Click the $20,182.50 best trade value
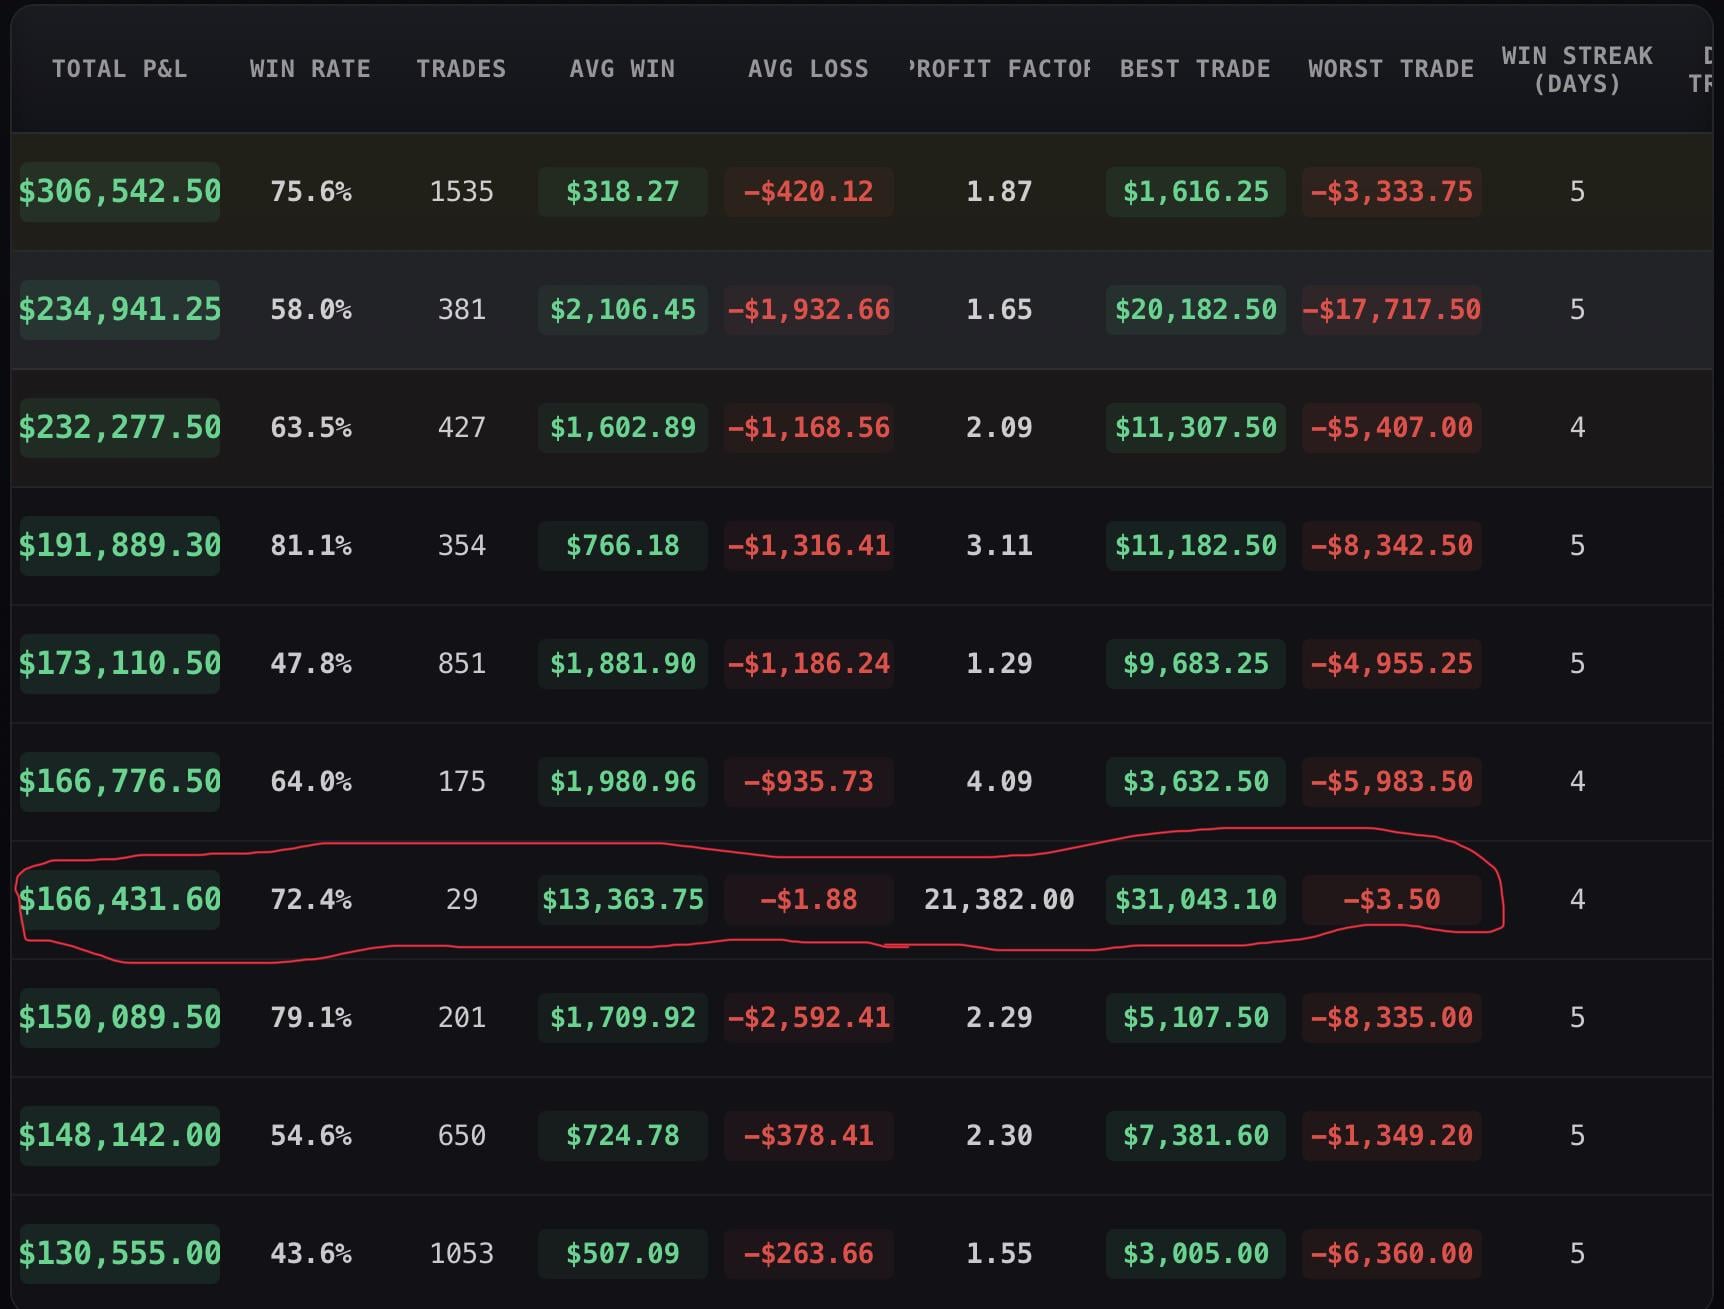The width and height of the screenshot is (1724, 1309). coord(1194,309)
